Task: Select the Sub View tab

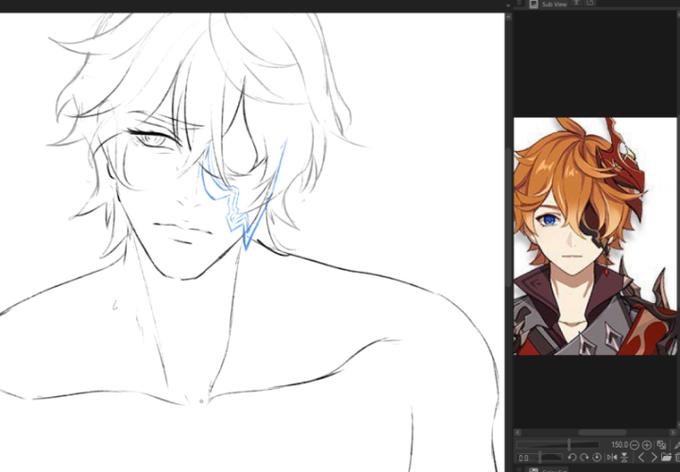Action: [x=549, y=3]
